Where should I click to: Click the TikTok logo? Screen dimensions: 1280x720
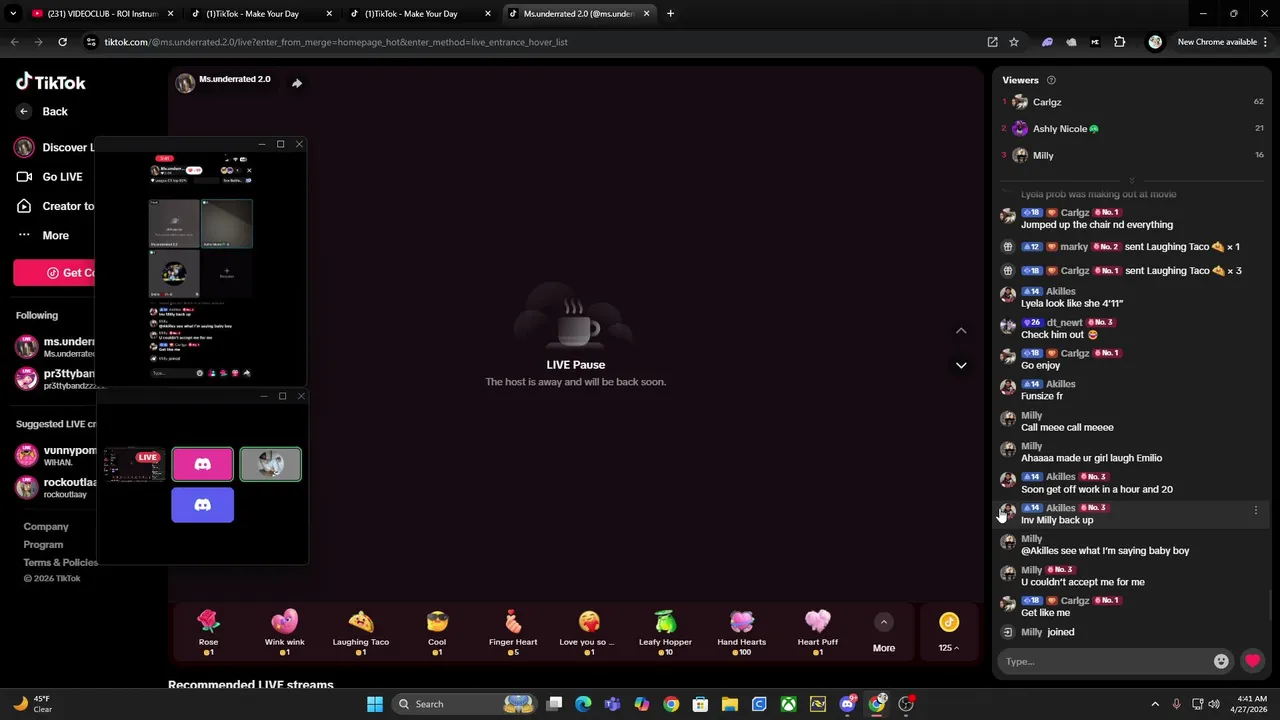pos(51,82)
